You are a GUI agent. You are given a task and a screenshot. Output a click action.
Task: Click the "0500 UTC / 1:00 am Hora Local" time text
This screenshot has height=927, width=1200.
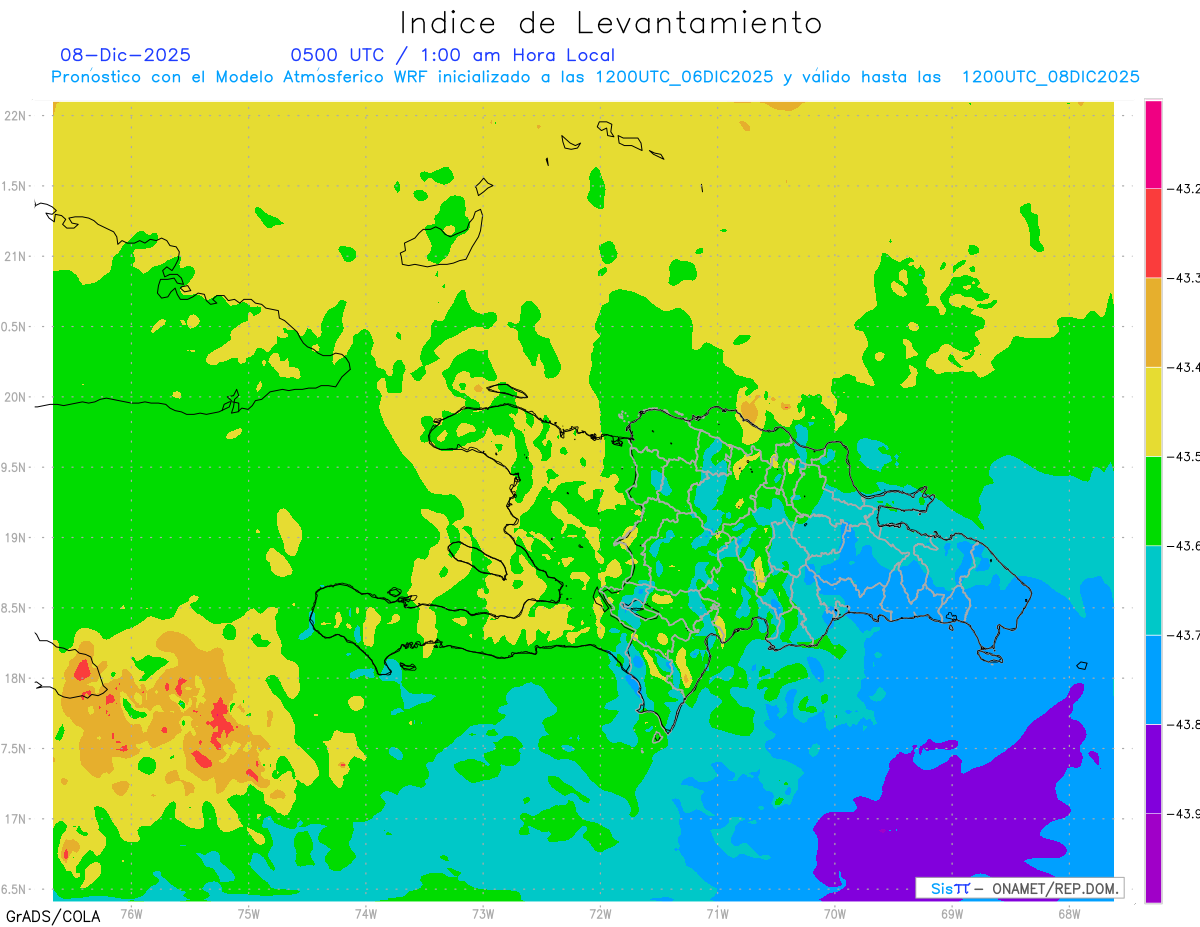click(452, 55)
